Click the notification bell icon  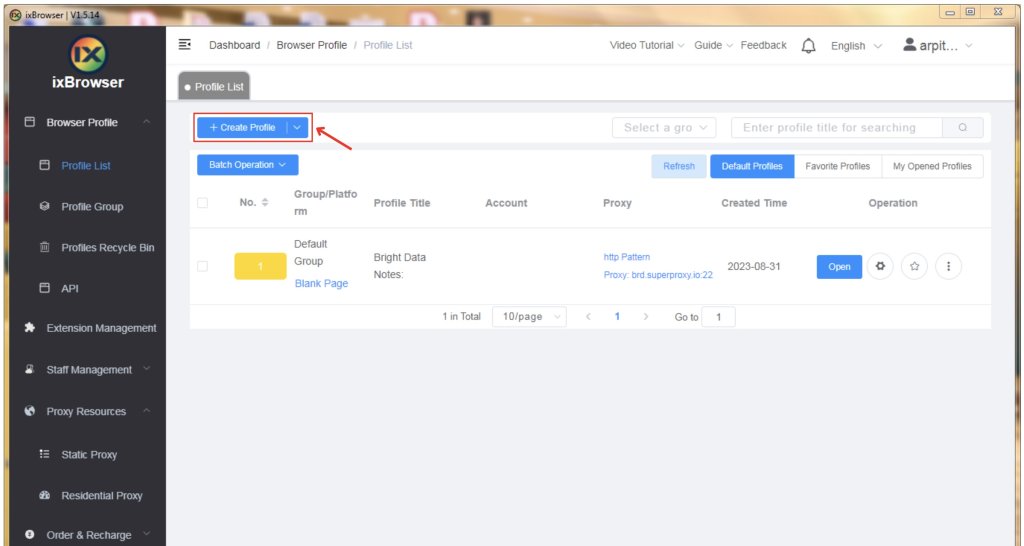[809, 46]
